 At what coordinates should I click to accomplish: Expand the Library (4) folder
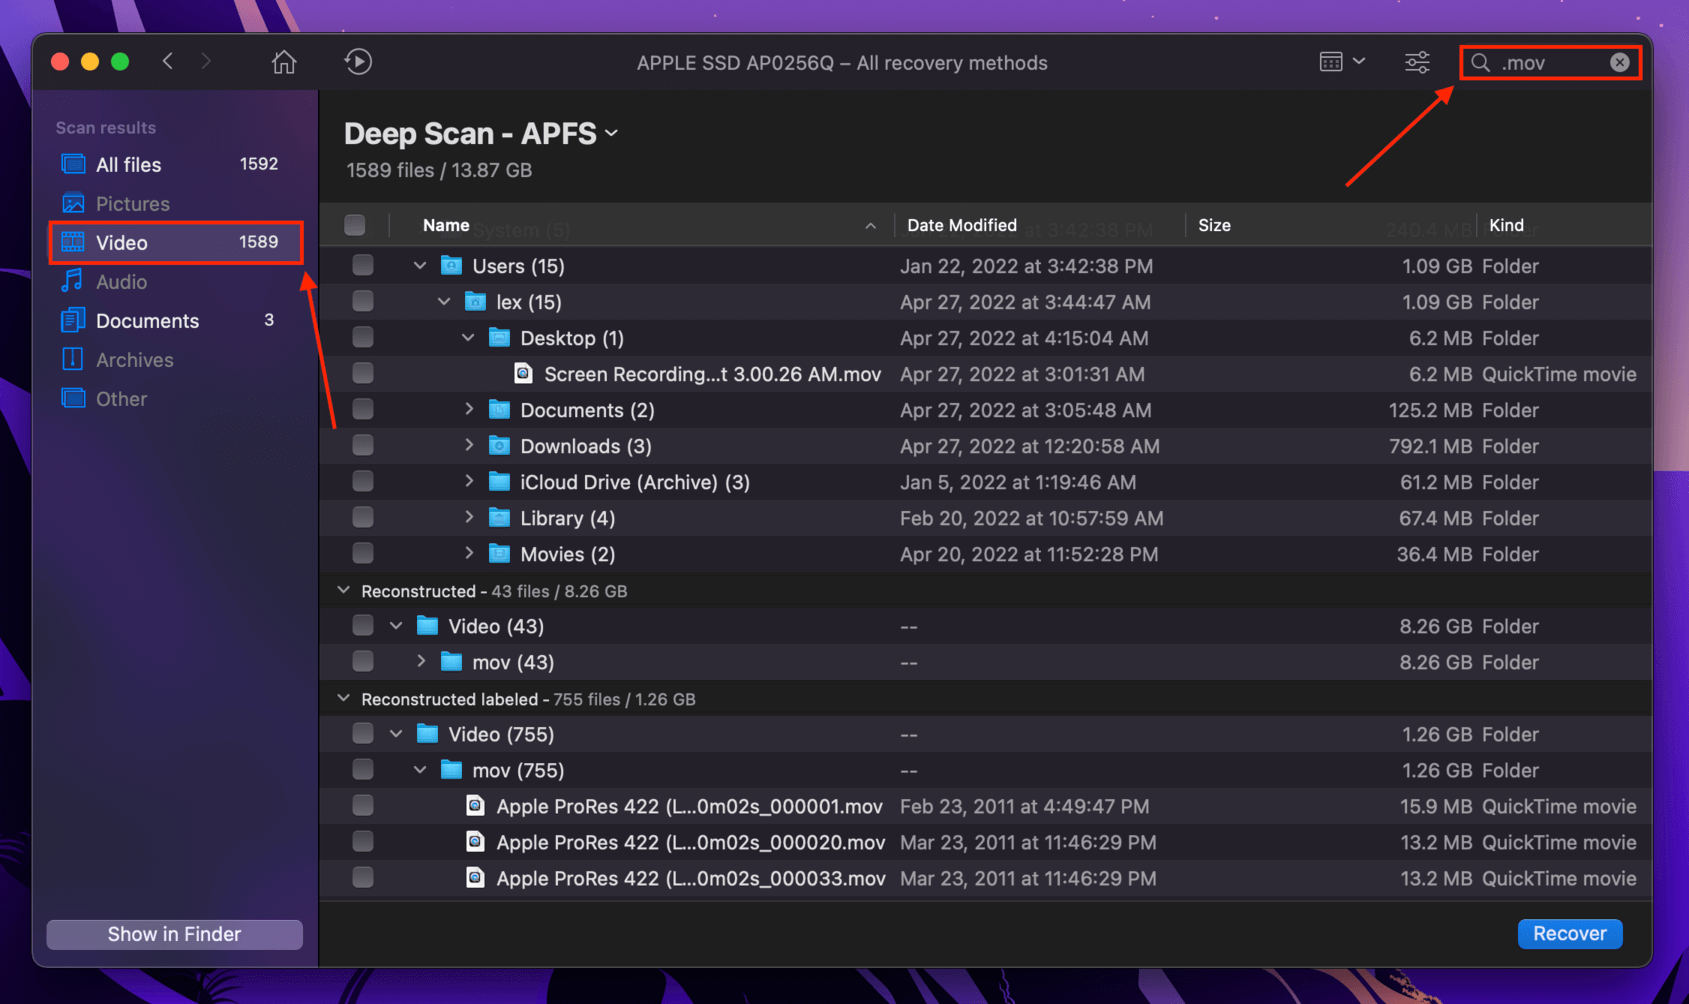[468, 517]
